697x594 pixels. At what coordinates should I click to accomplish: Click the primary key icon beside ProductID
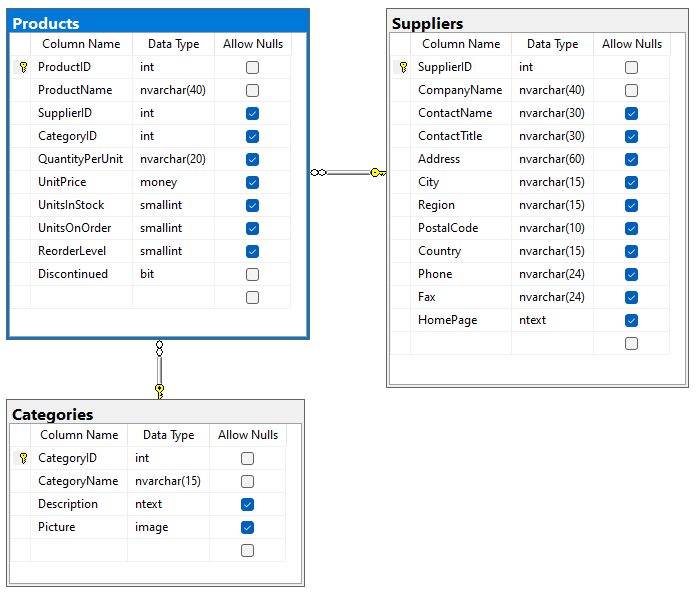coord(23,67)
